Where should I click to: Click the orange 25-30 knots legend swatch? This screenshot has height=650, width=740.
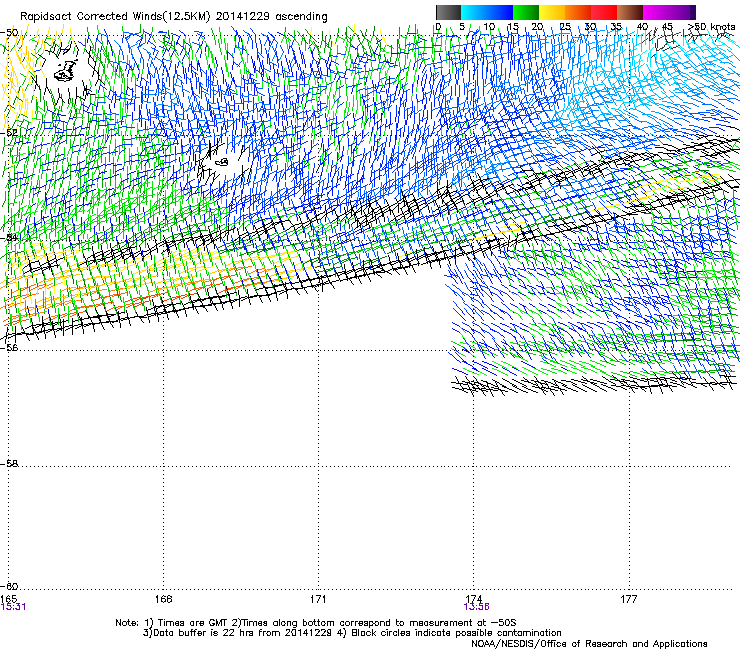[x=578, y=12]
